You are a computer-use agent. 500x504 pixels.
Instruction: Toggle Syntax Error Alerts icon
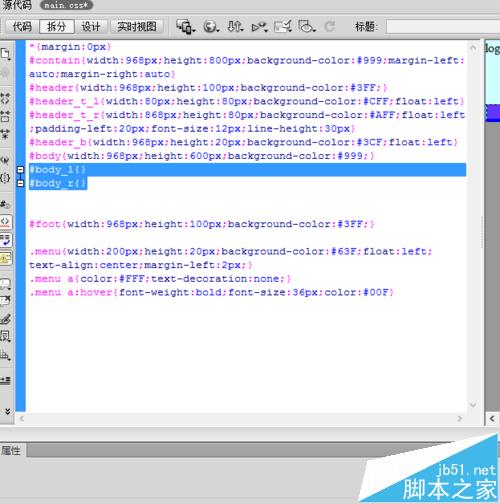pyautogui.click(x=5, y=258)
